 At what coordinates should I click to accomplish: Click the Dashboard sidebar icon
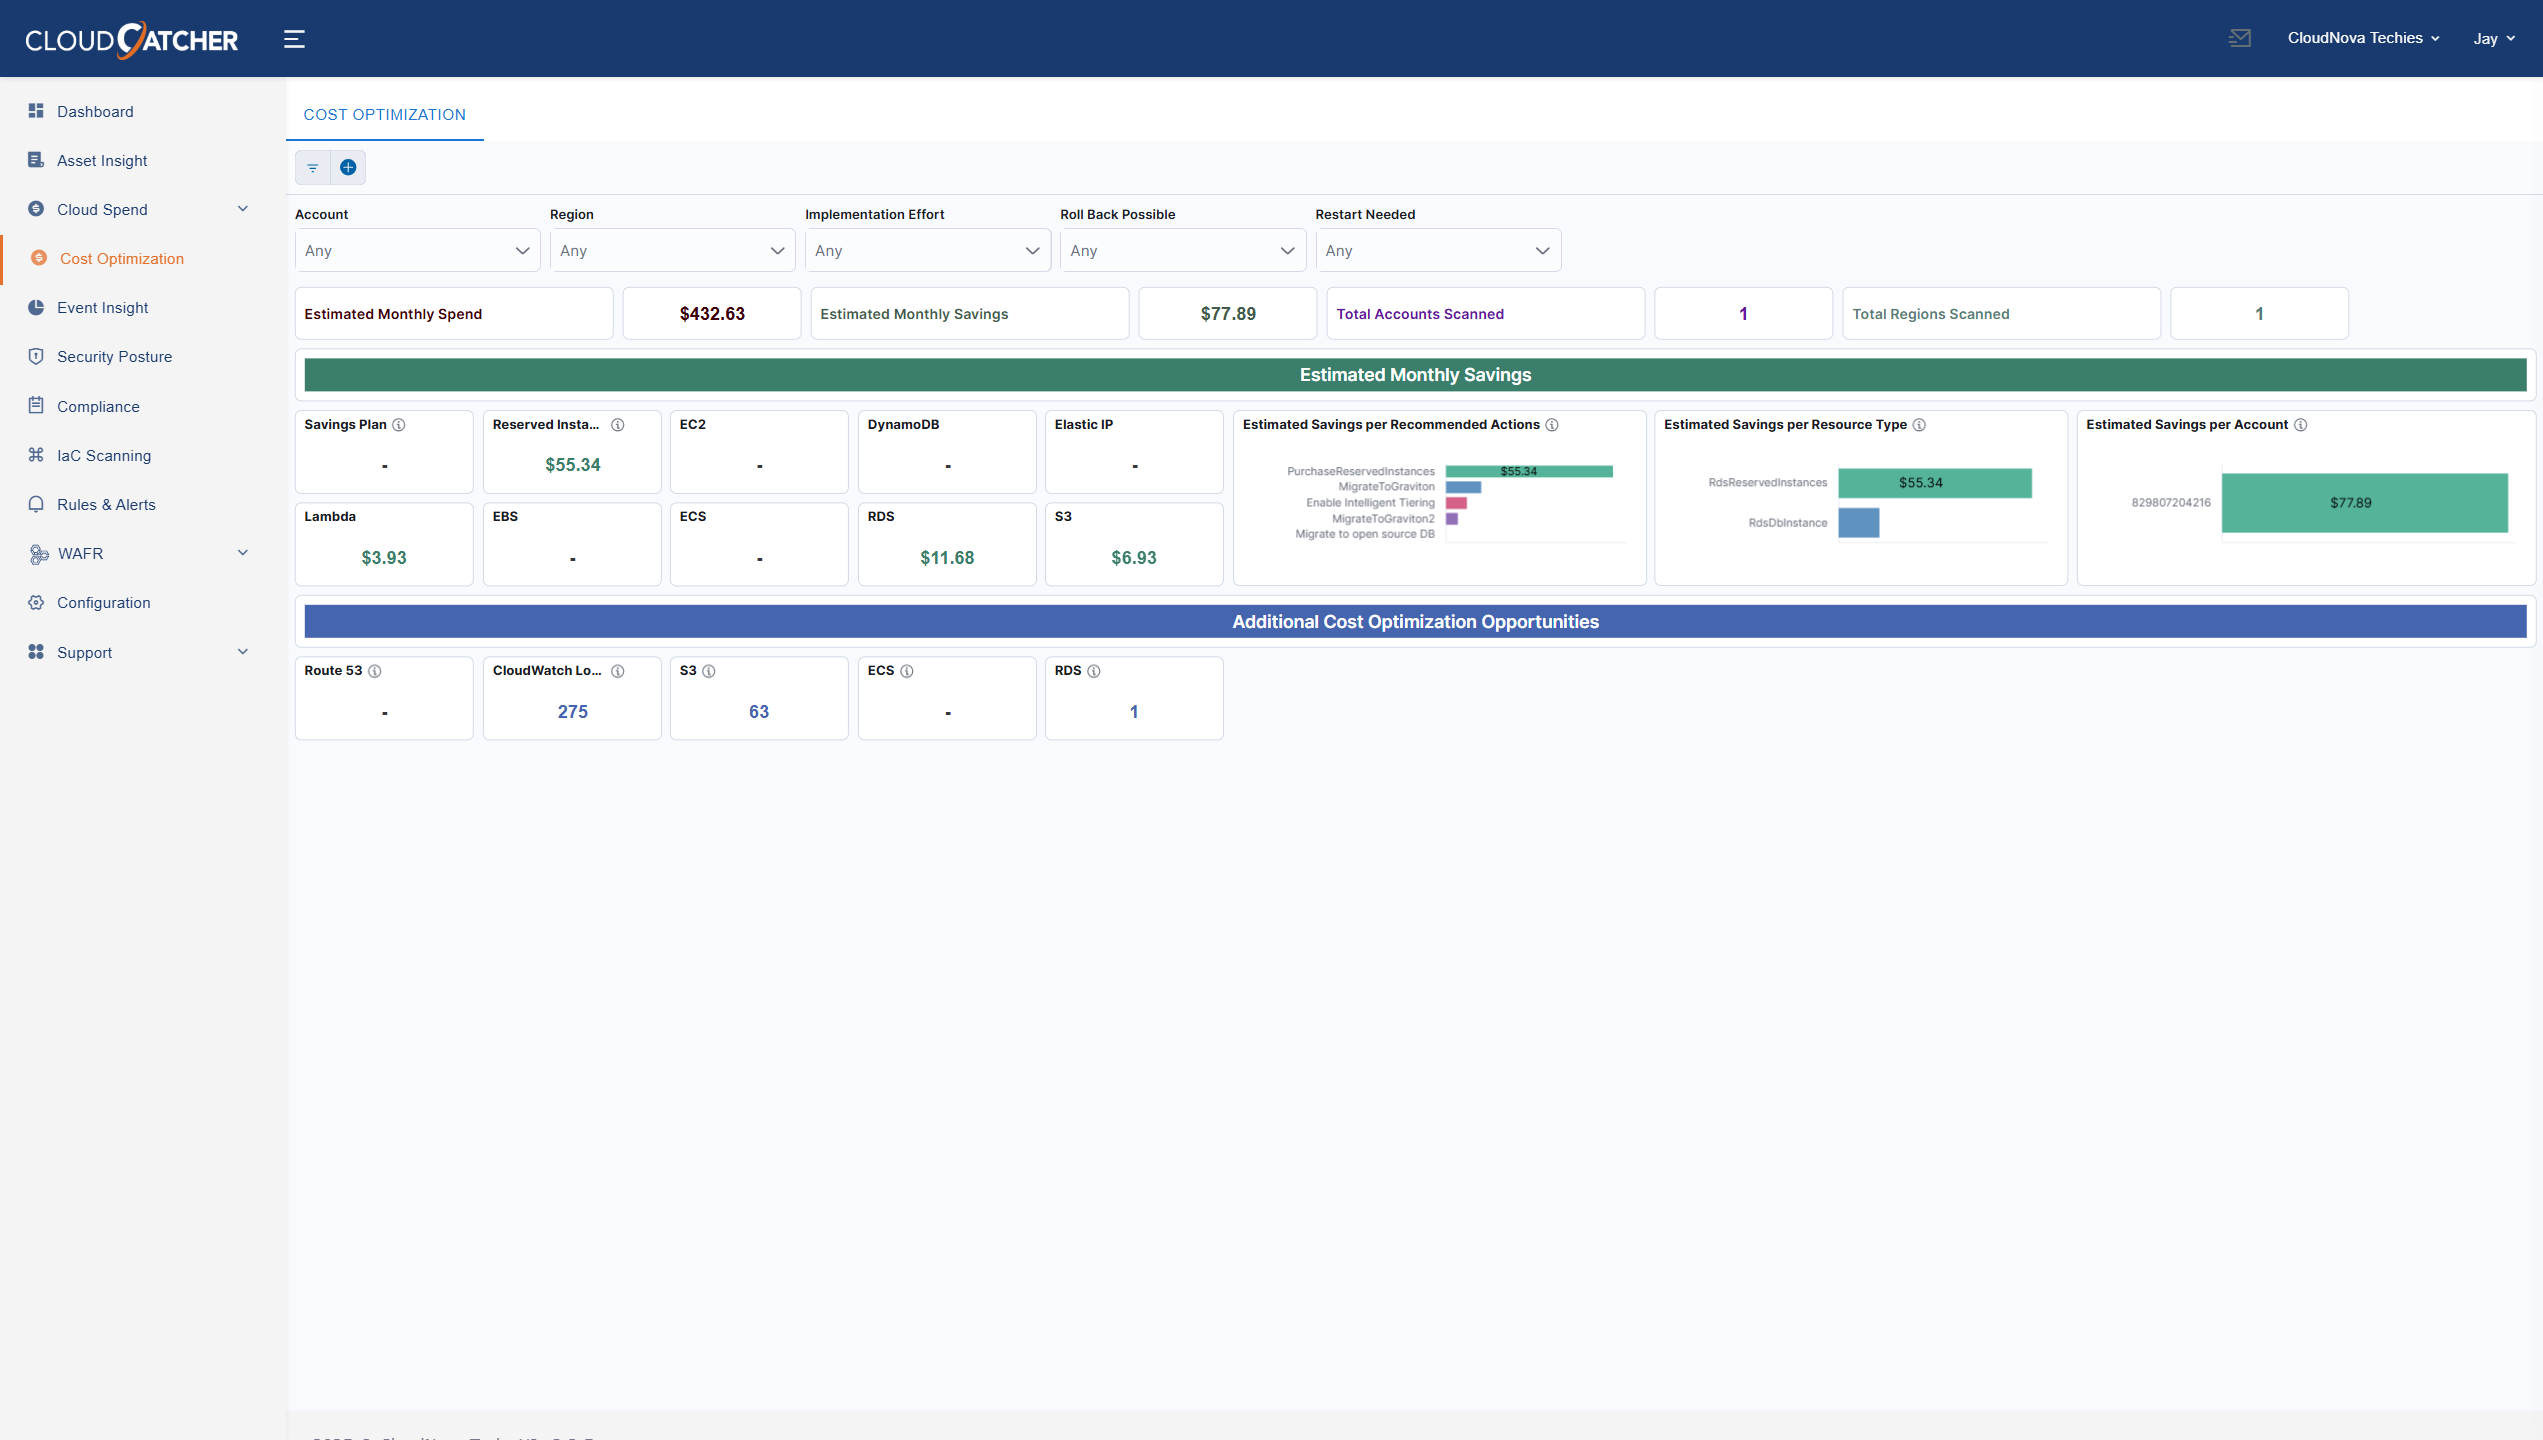tap(36, 111)
